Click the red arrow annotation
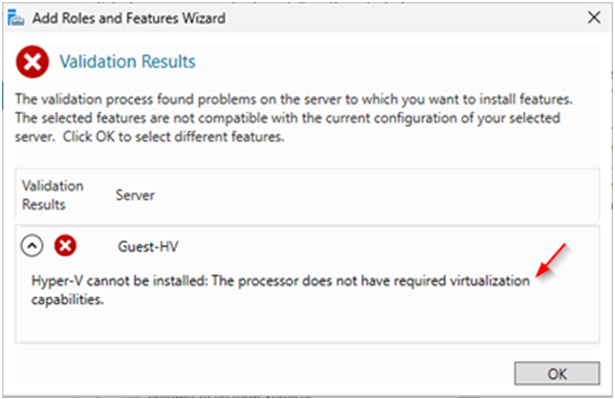 pyautogui.click(x=551, y=260)
